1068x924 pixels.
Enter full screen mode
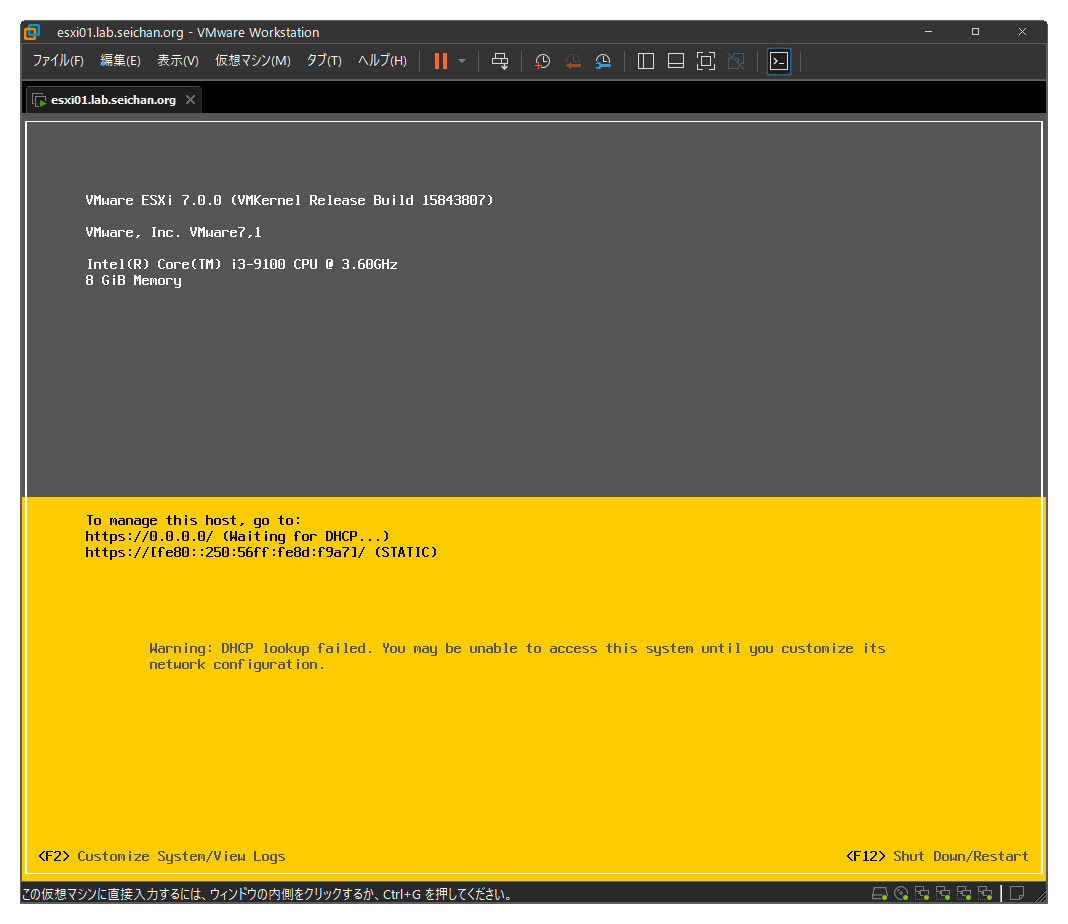pyautogui.click(x=706, y=61)
